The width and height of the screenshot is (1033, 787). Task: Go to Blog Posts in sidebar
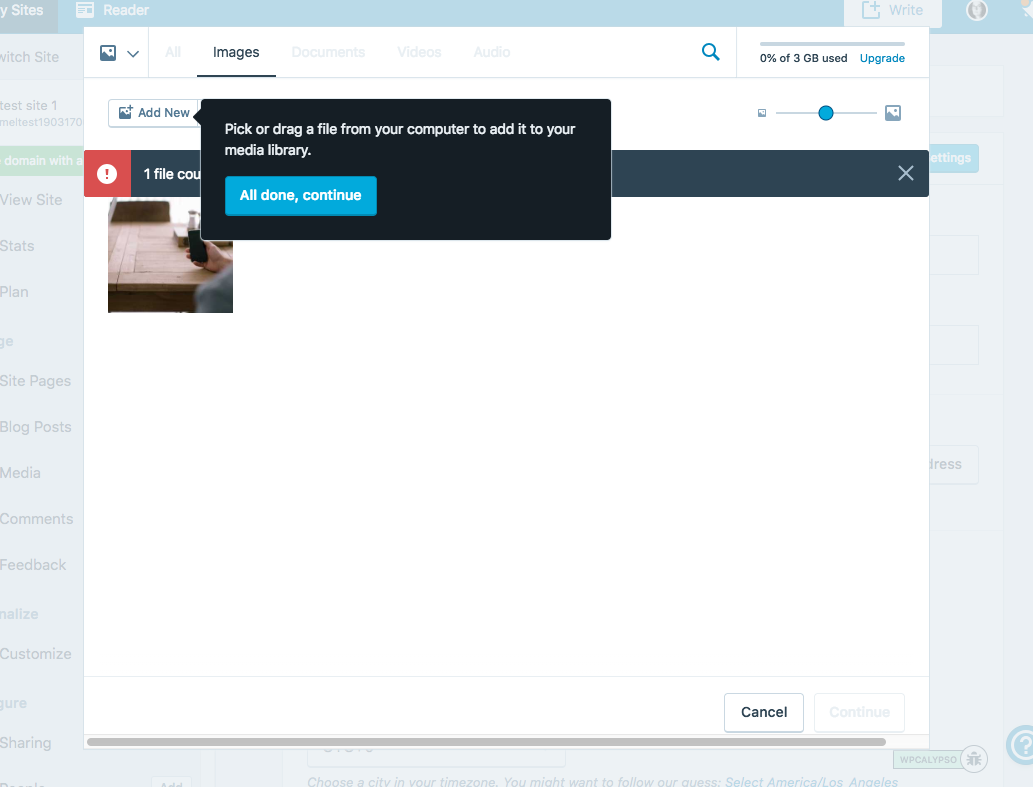(36, 427)
